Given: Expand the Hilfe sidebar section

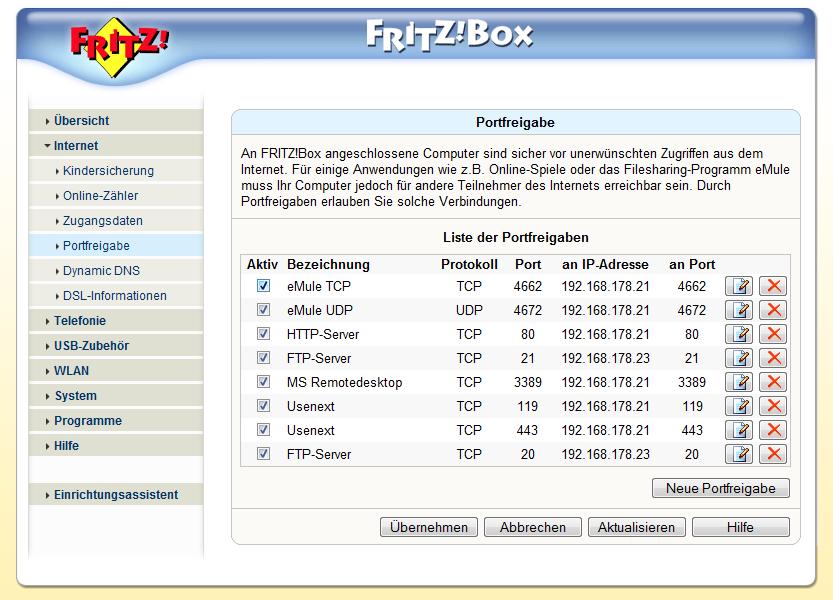Looking at the screenshot, I should (116, 445).
